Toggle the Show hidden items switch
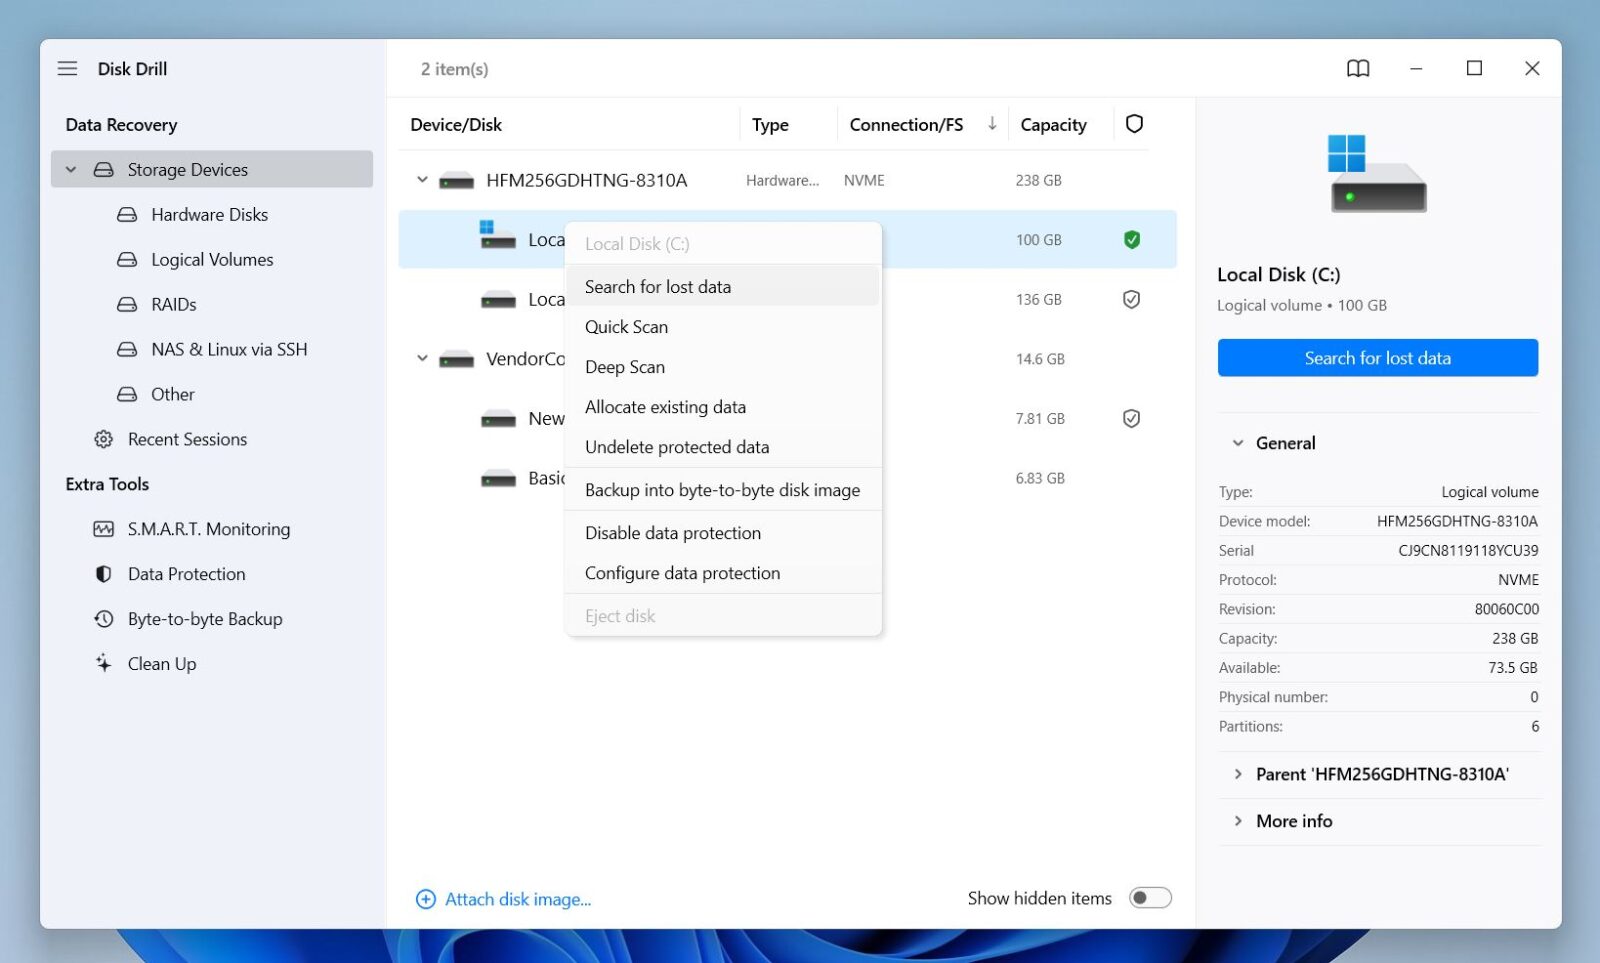The width and height of the screenshot is (1600, 963). pos(1150,897)
